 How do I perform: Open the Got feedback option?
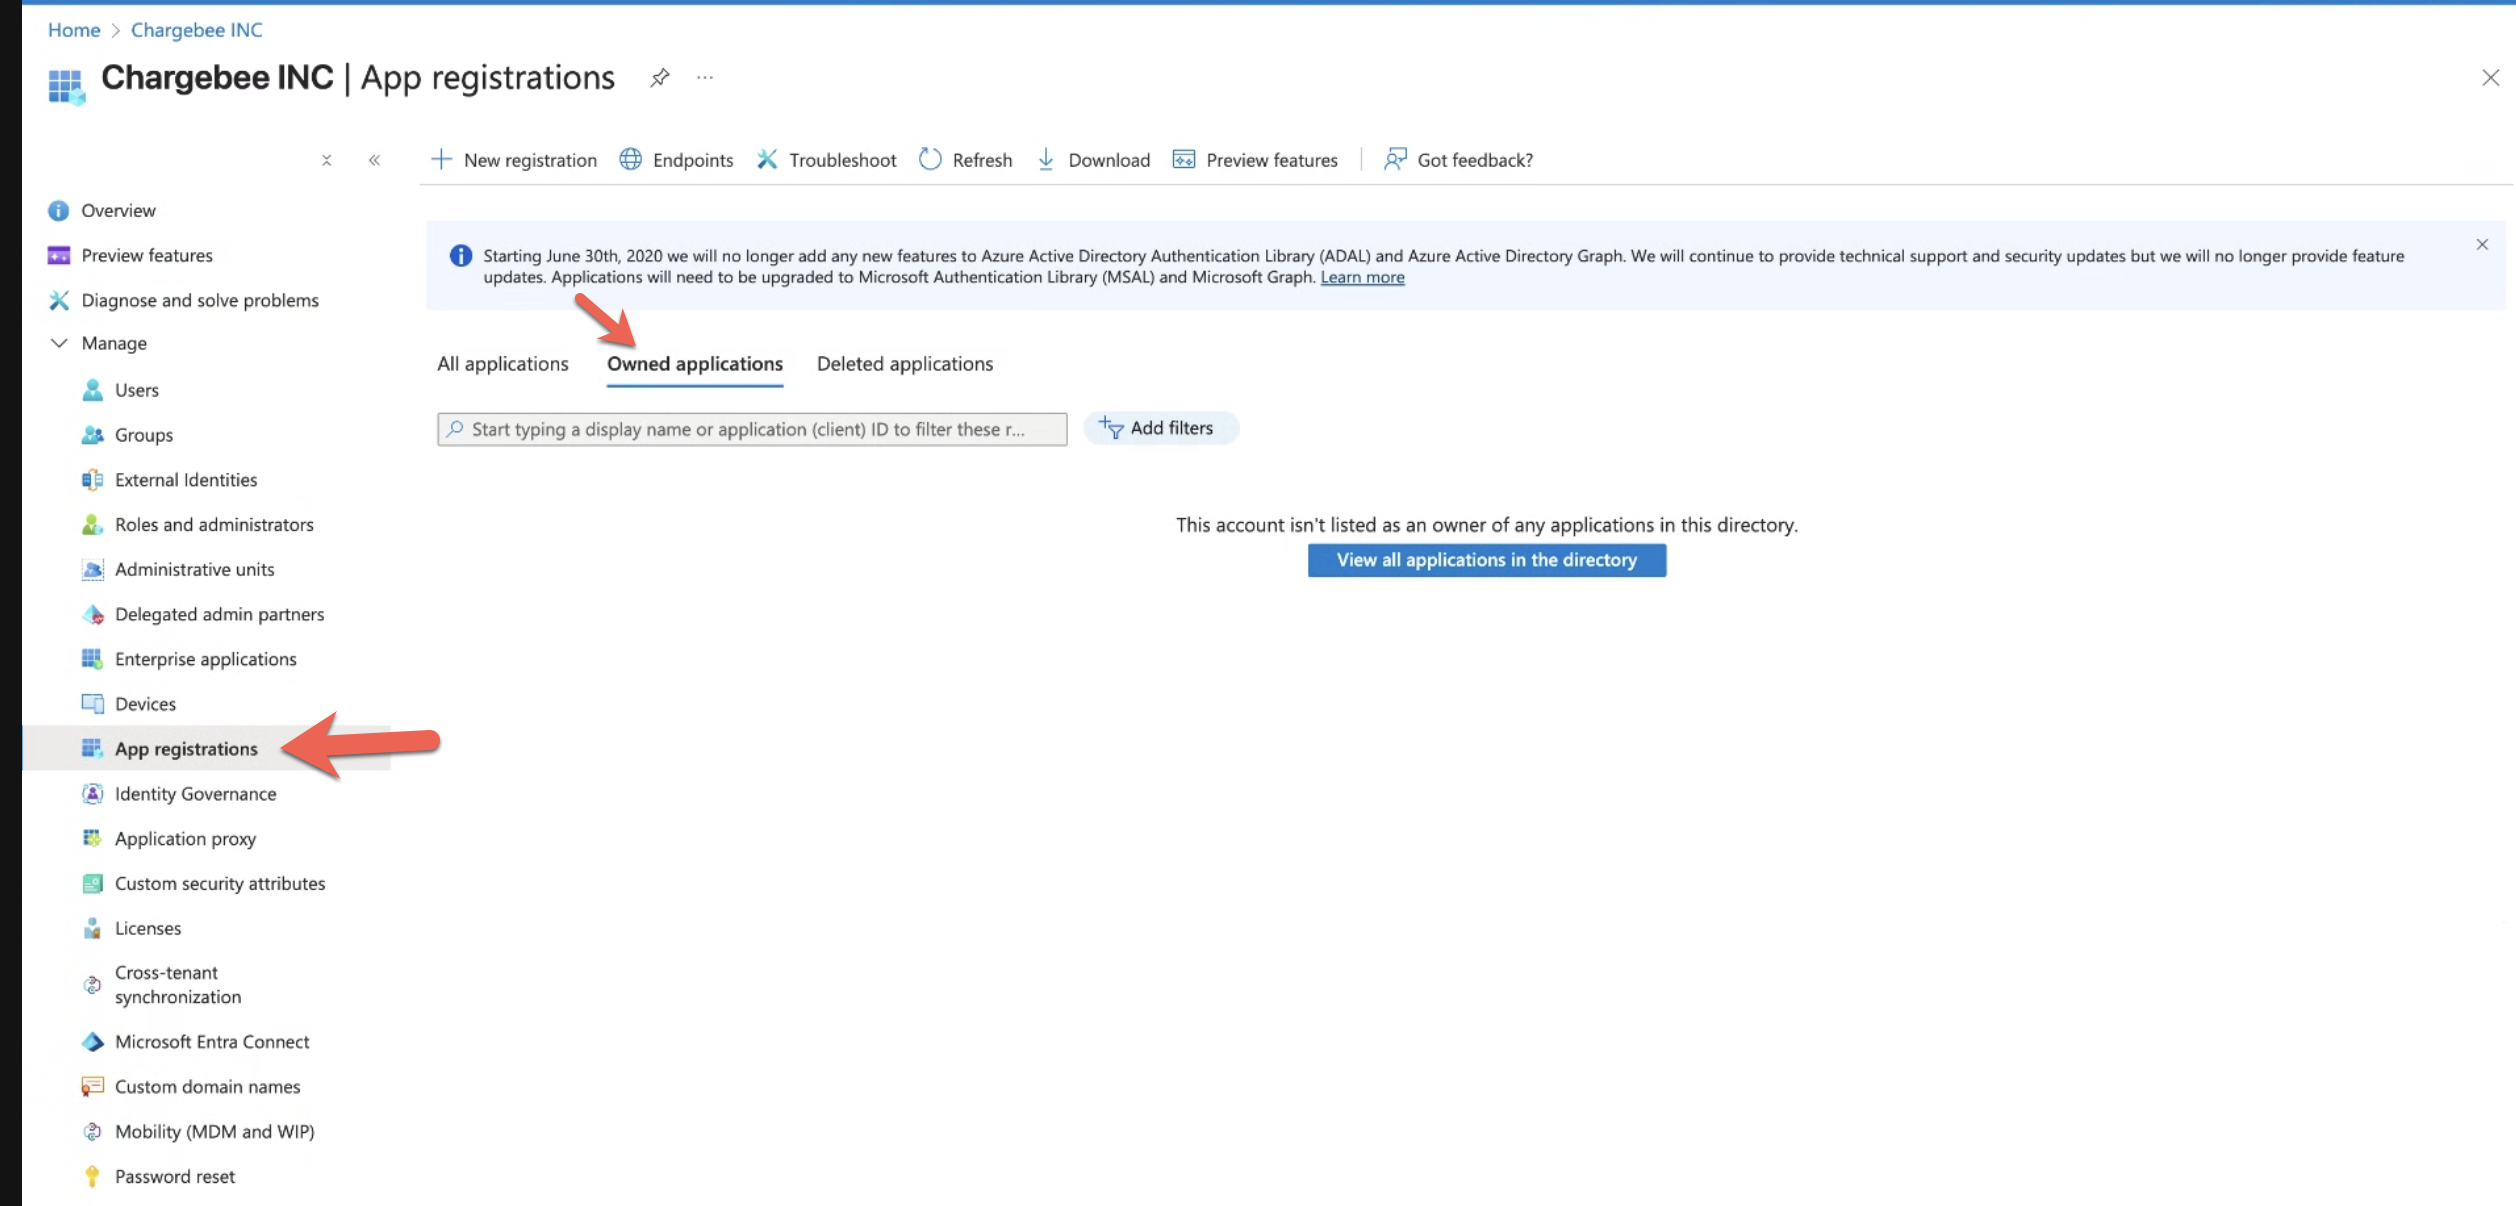(x=1458, y=160)
